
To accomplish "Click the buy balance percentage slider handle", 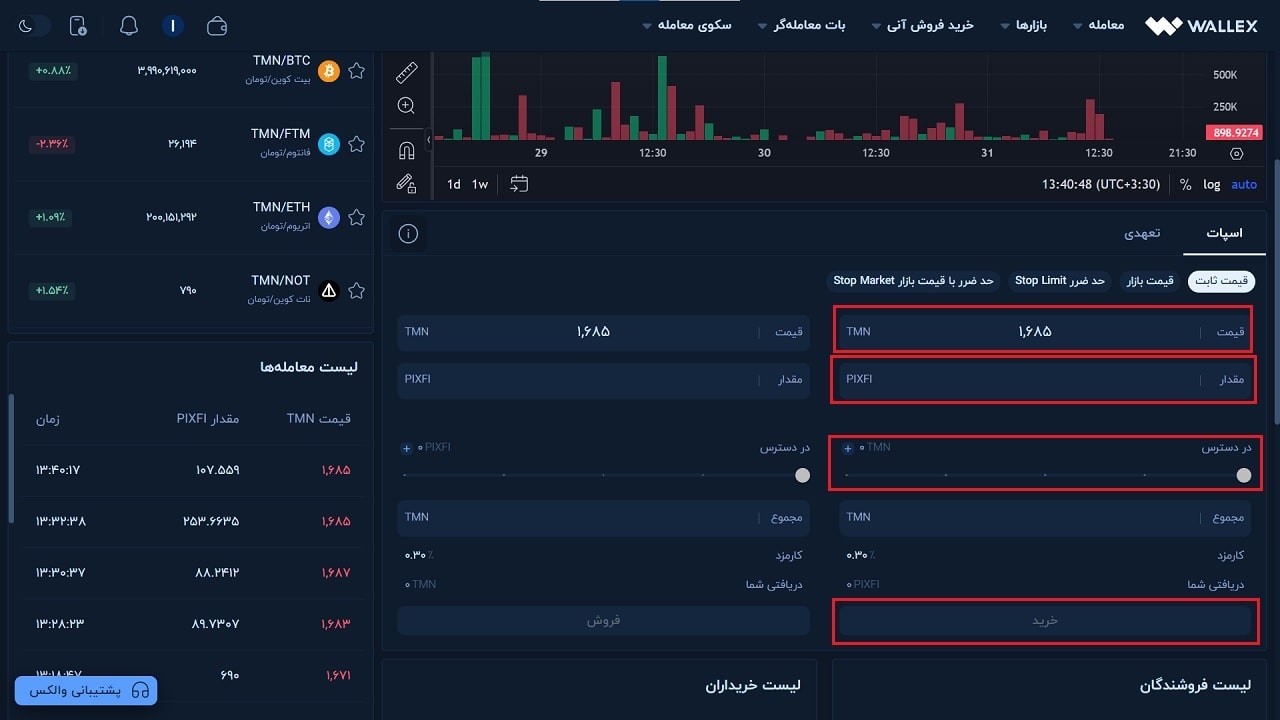I will click(x=1243, y=475).
